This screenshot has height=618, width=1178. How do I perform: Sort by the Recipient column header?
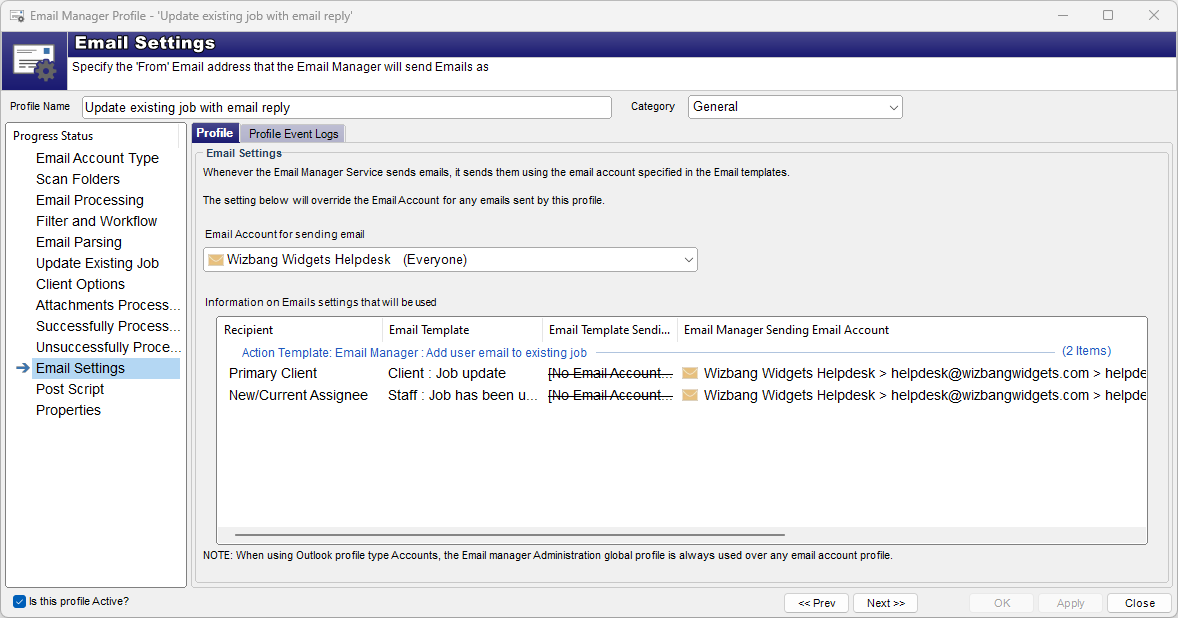pos(300,330)
